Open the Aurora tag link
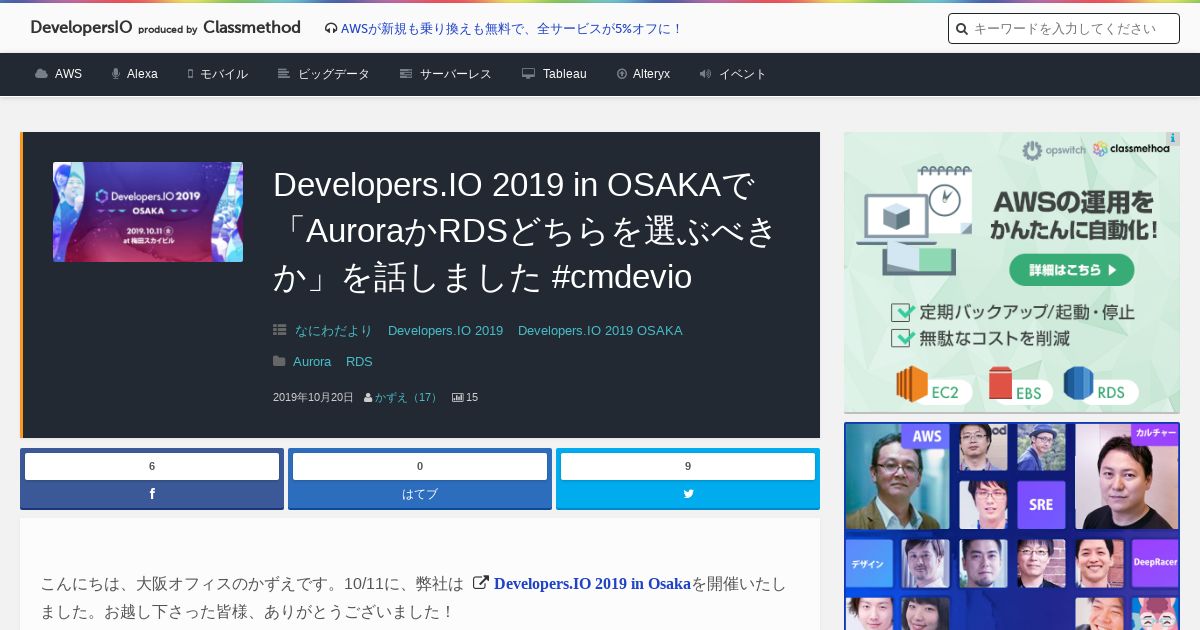The height and width of the screenshot is (630, 1200). click(x=312, y=361)
